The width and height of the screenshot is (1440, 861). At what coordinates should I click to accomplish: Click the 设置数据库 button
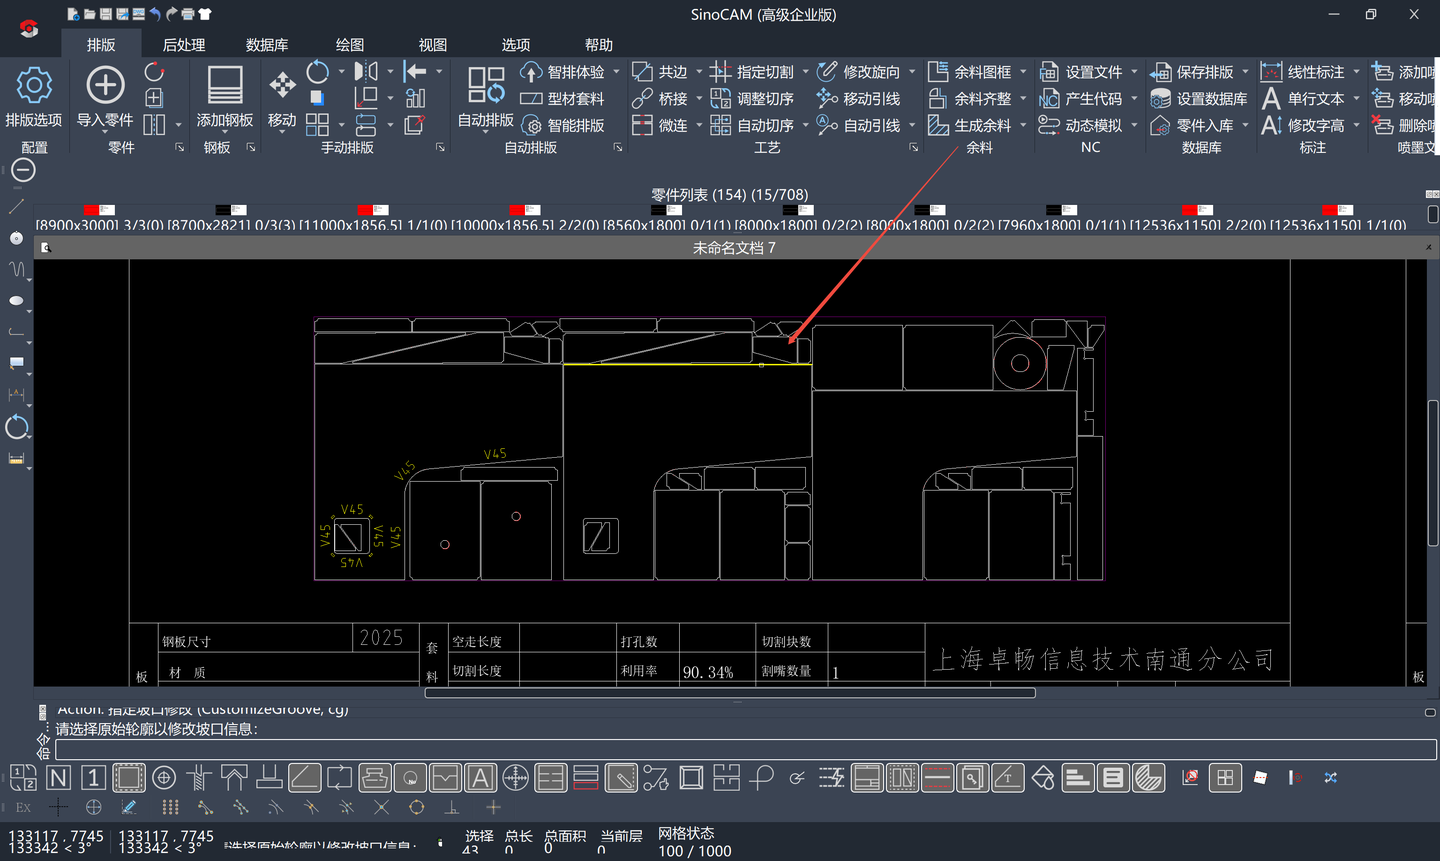click(1200, 99)
